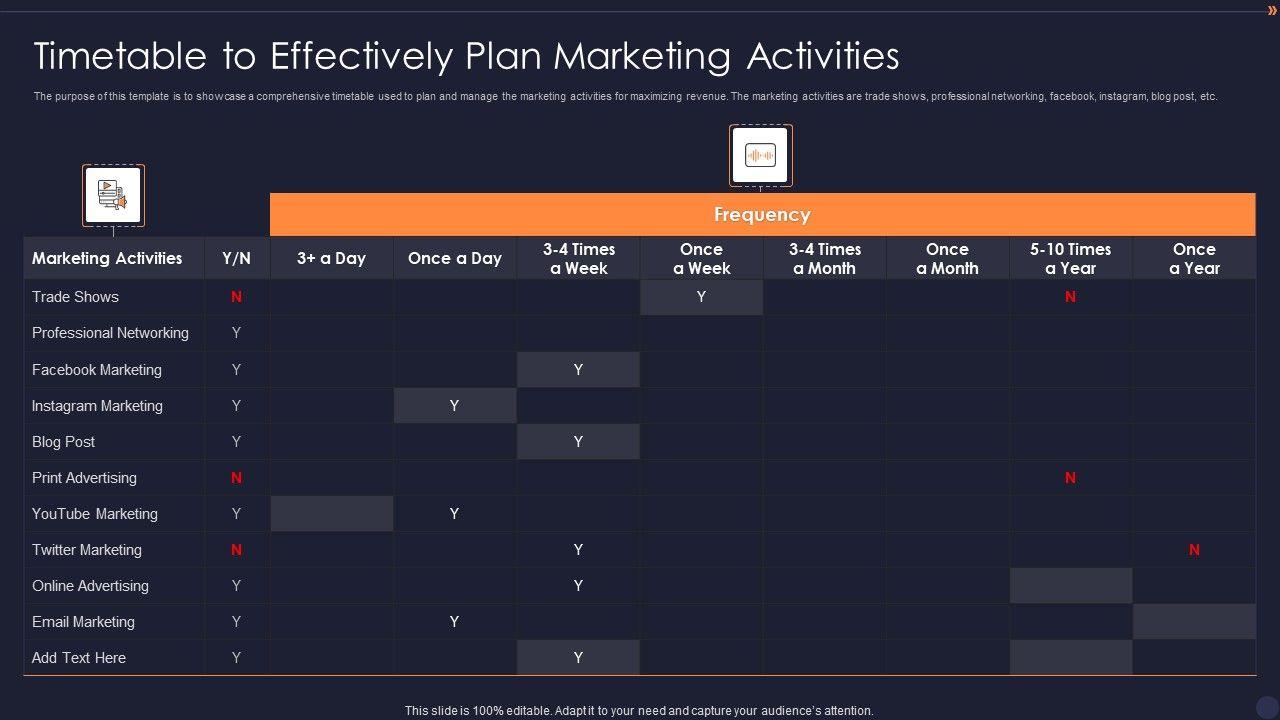1280x720 pixels.
Task: Click the shaded 3+ a Day cell for YouTube Marketing
Action: tap(331, 514)
